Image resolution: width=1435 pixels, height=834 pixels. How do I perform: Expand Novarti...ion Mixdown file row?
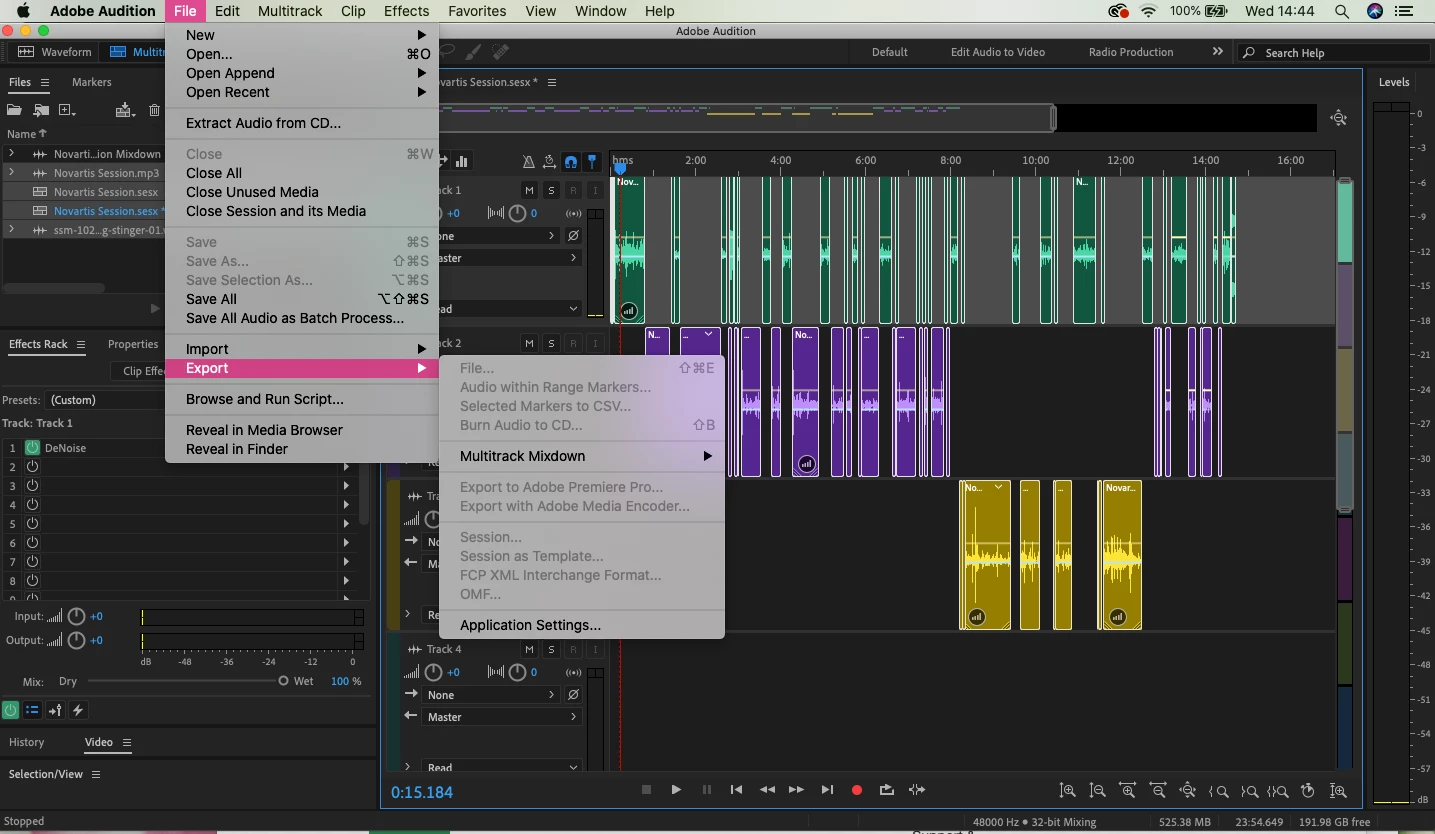11,154
